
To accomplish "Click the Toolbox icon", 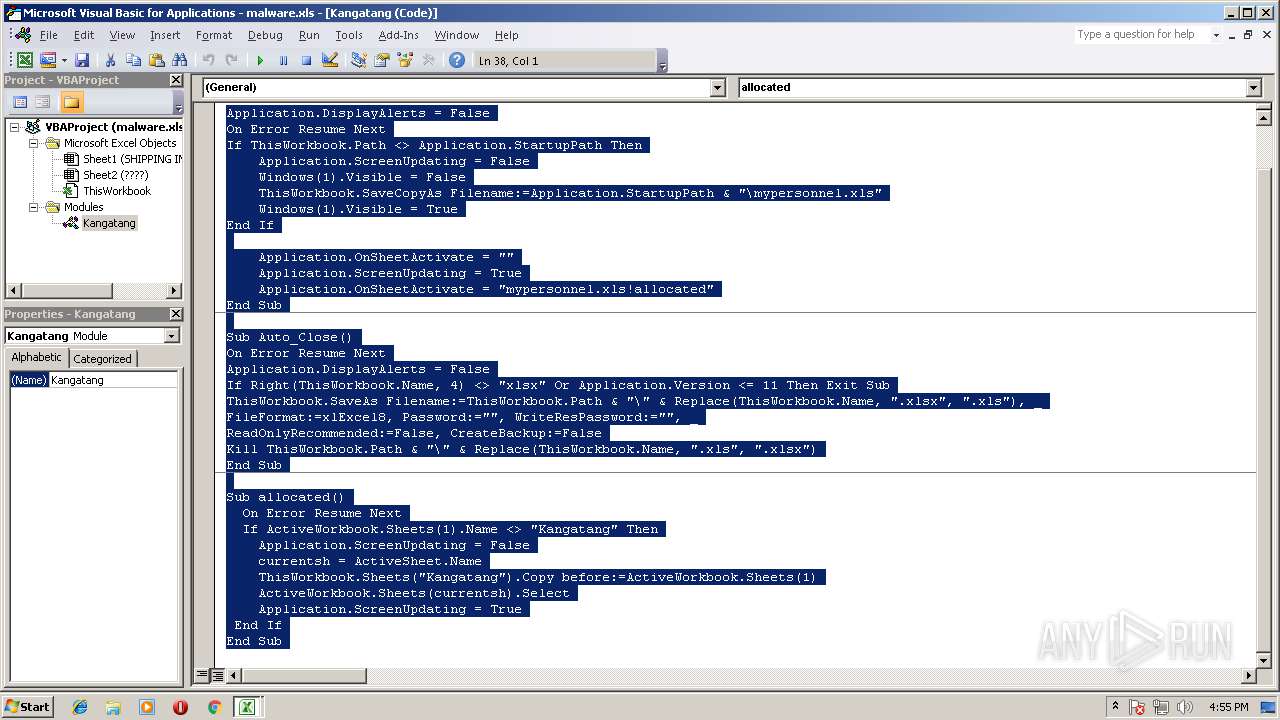I will tap(428, 61).
